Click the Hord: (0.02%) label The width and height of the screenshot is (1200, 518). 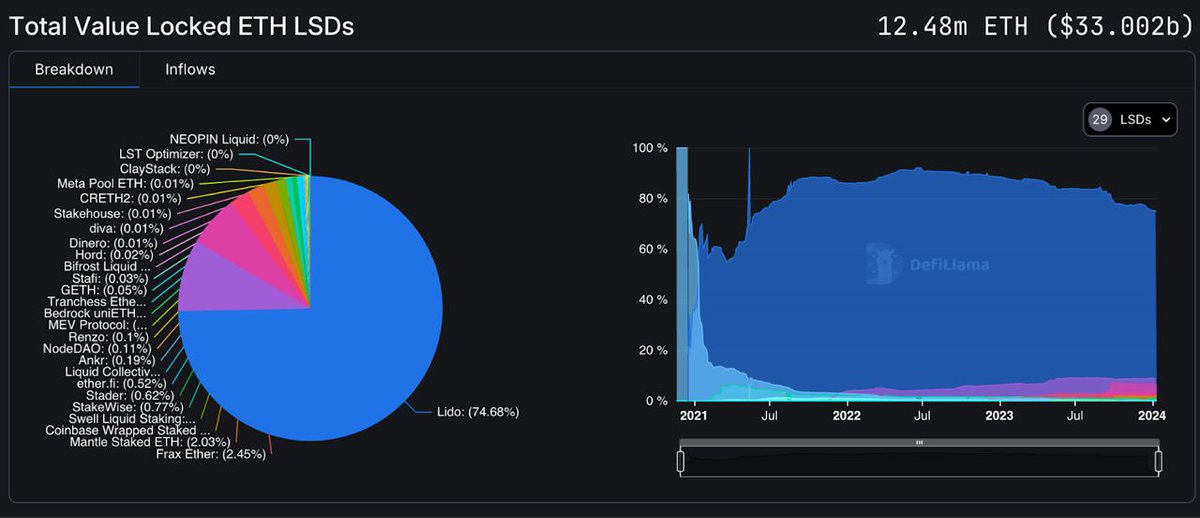[x=115, y=255]
